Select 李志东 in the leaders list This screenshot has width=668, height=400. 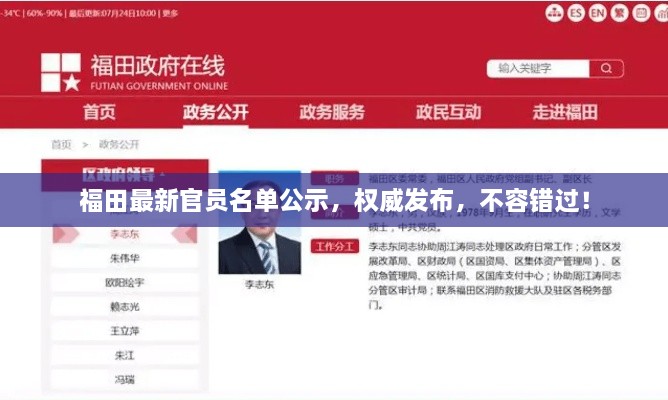click(x=125, y=234)
